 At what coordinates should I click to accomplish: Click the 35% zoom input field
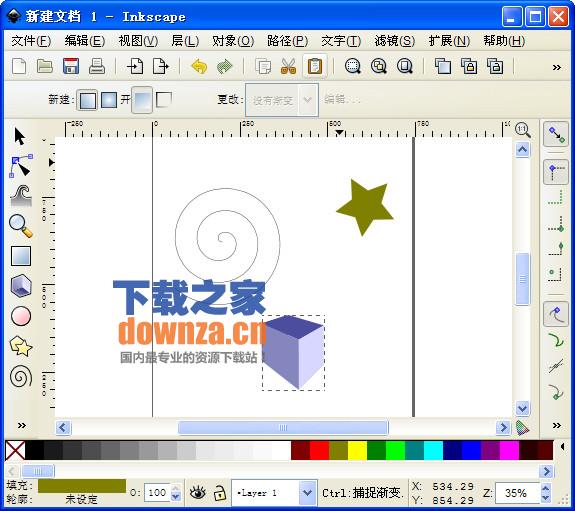point(516,493)
